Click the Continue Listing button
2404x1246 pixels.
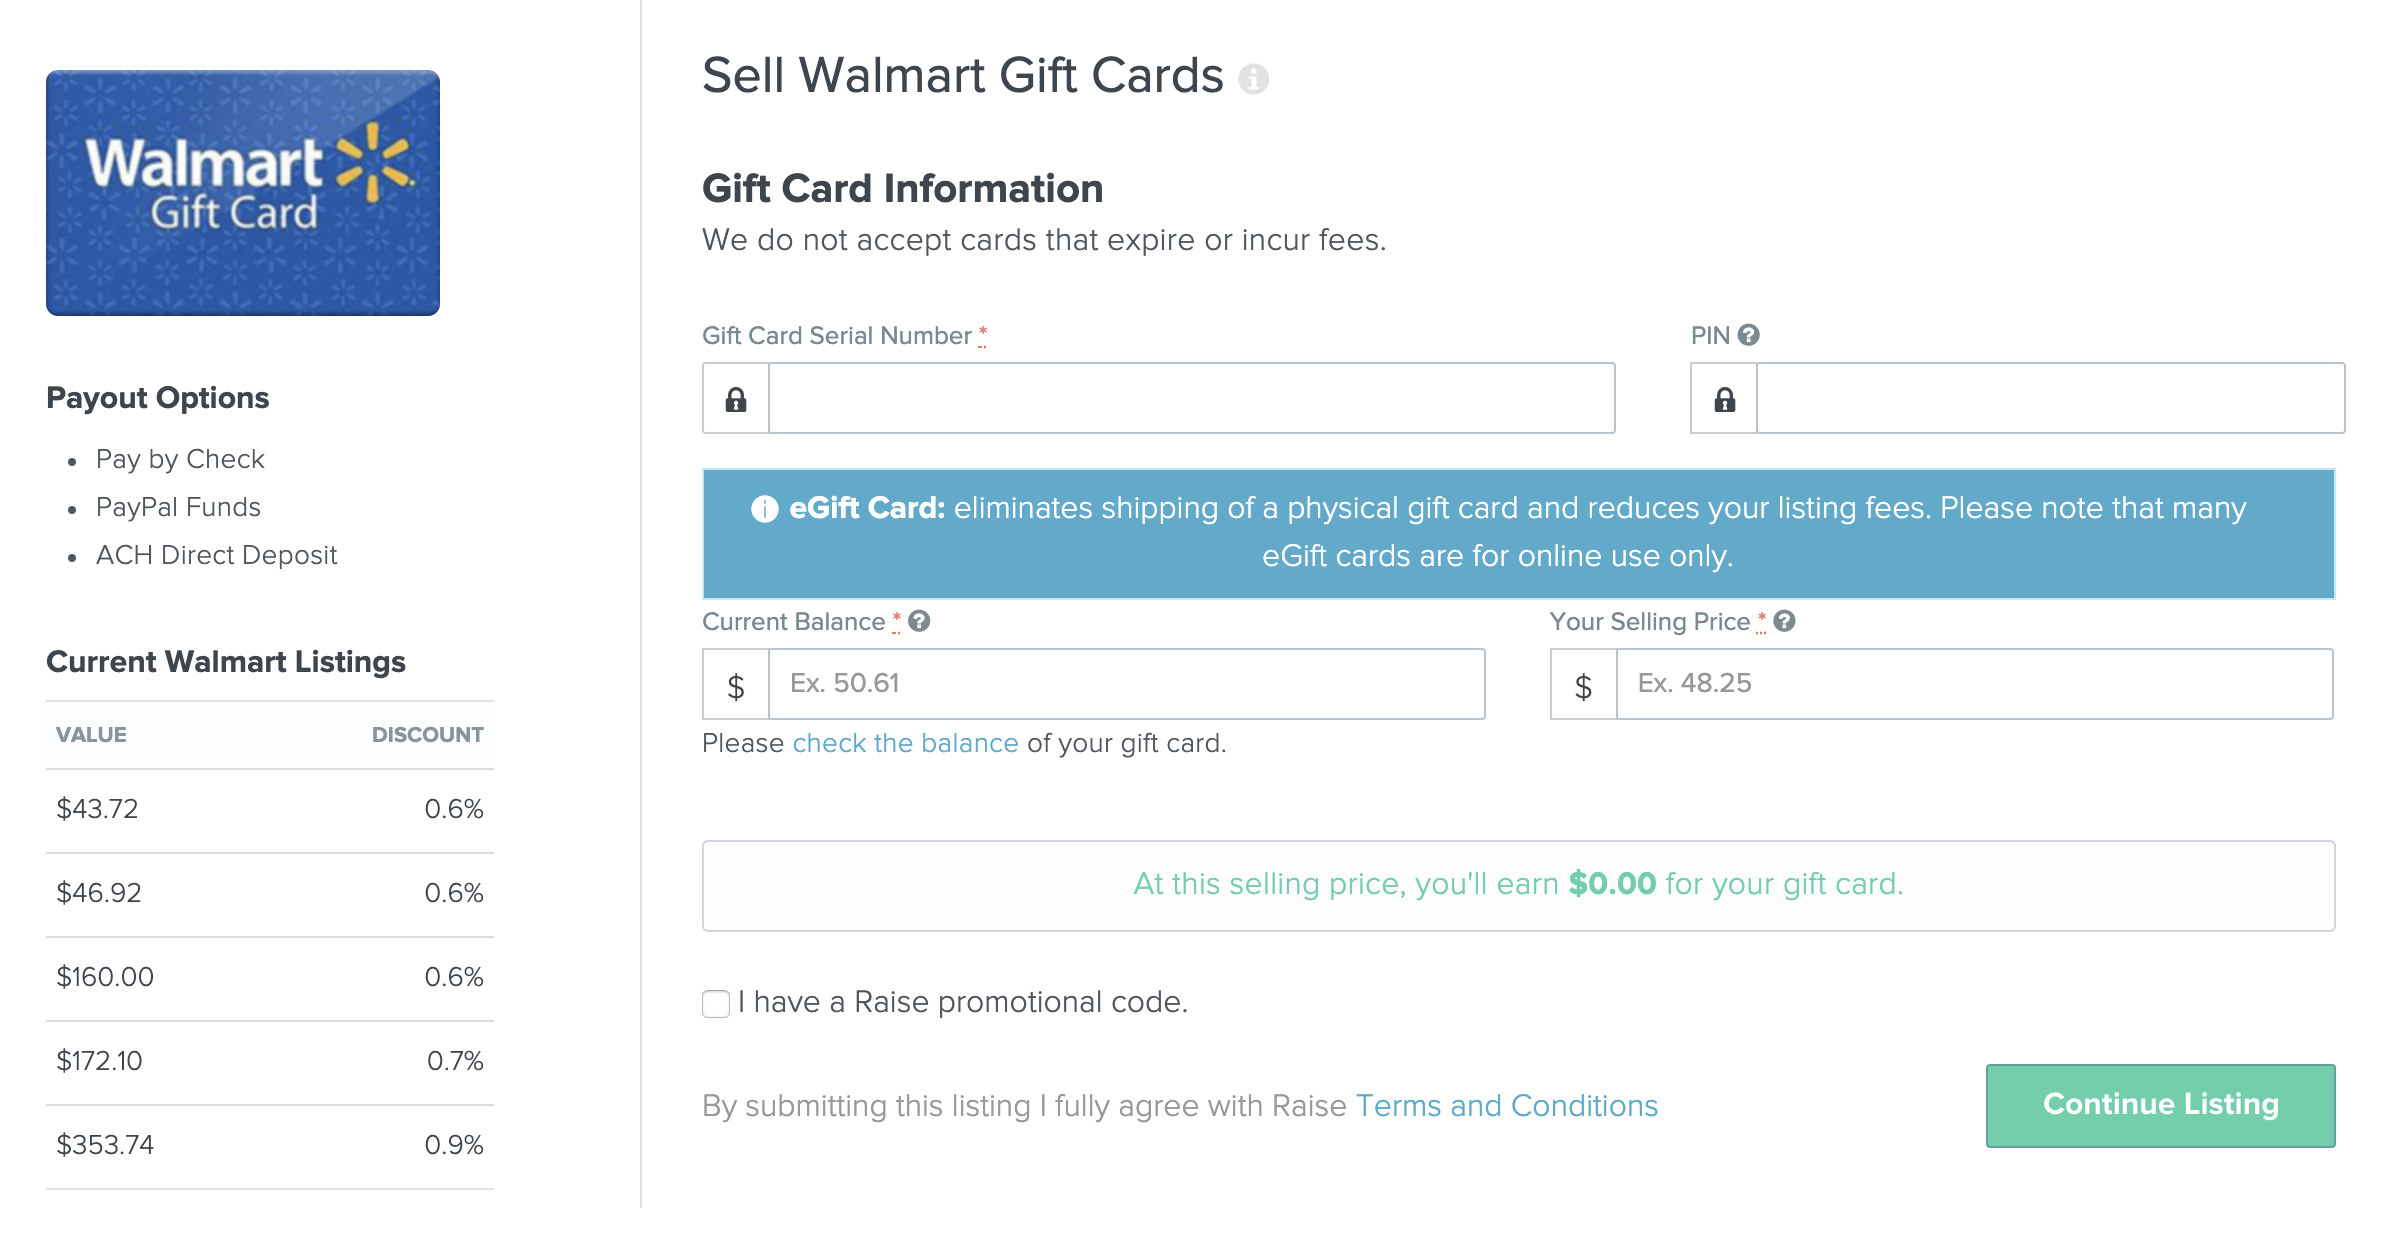[x=2159, y=1105]
